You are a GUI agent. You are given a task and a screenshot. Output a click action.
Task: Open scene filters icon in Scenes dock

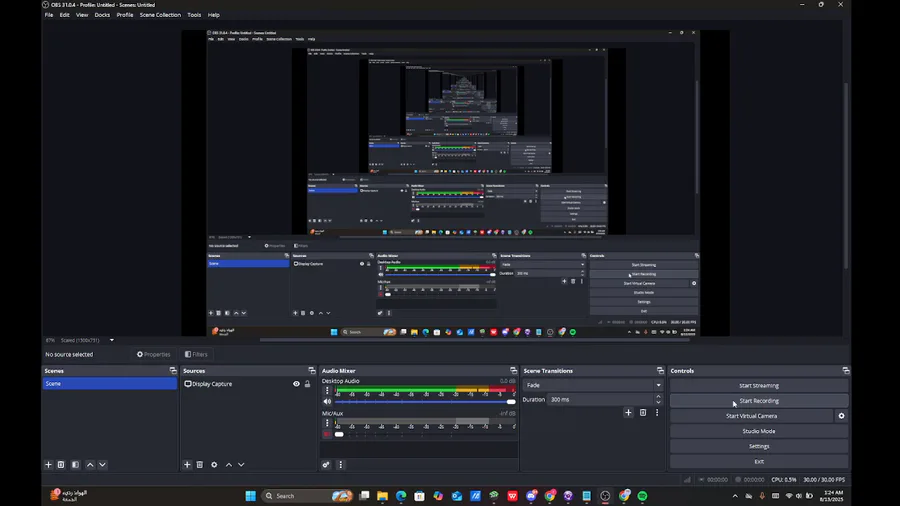point(75,465)
